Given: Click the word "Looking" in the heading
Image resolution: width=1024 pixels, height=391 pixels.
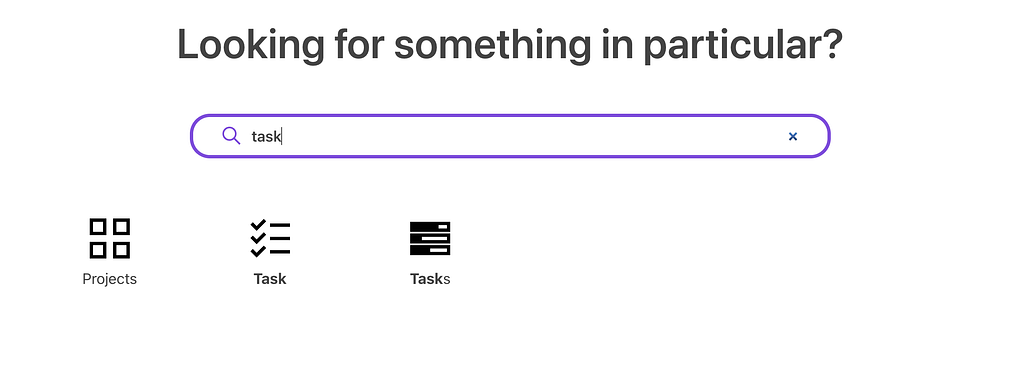Looking at the screenshot, I should click(251, 46).
